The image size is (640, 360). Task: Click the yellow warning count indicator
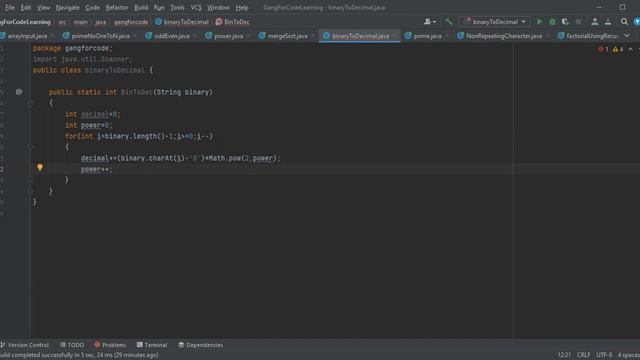[x=618, y=49]
